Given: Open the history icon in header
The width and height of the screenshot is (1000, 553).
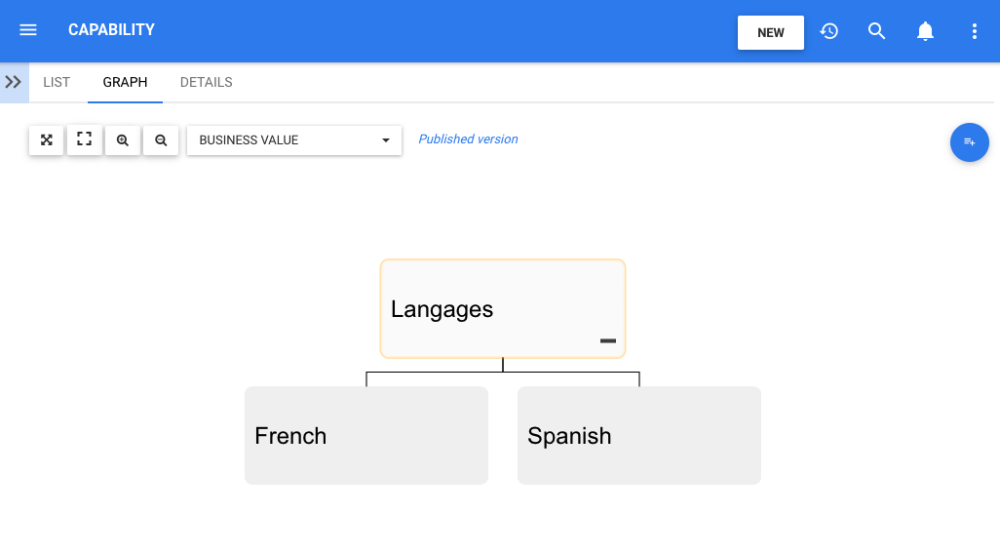Looking at the screenshot, I should point(829,31).
